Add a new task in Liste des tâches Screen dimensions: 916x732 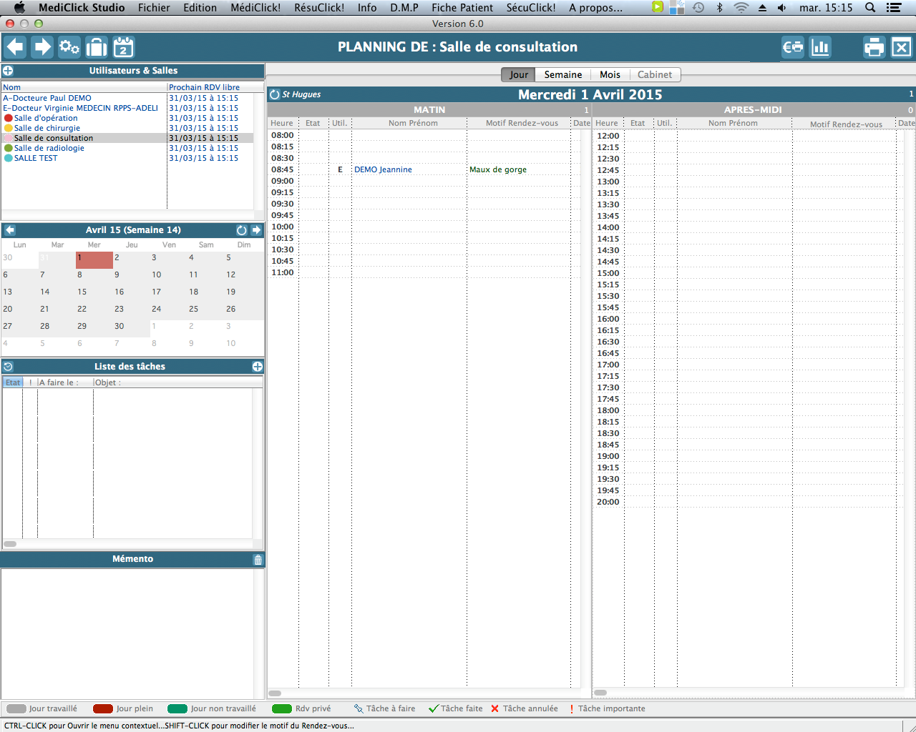click(257, 367)
